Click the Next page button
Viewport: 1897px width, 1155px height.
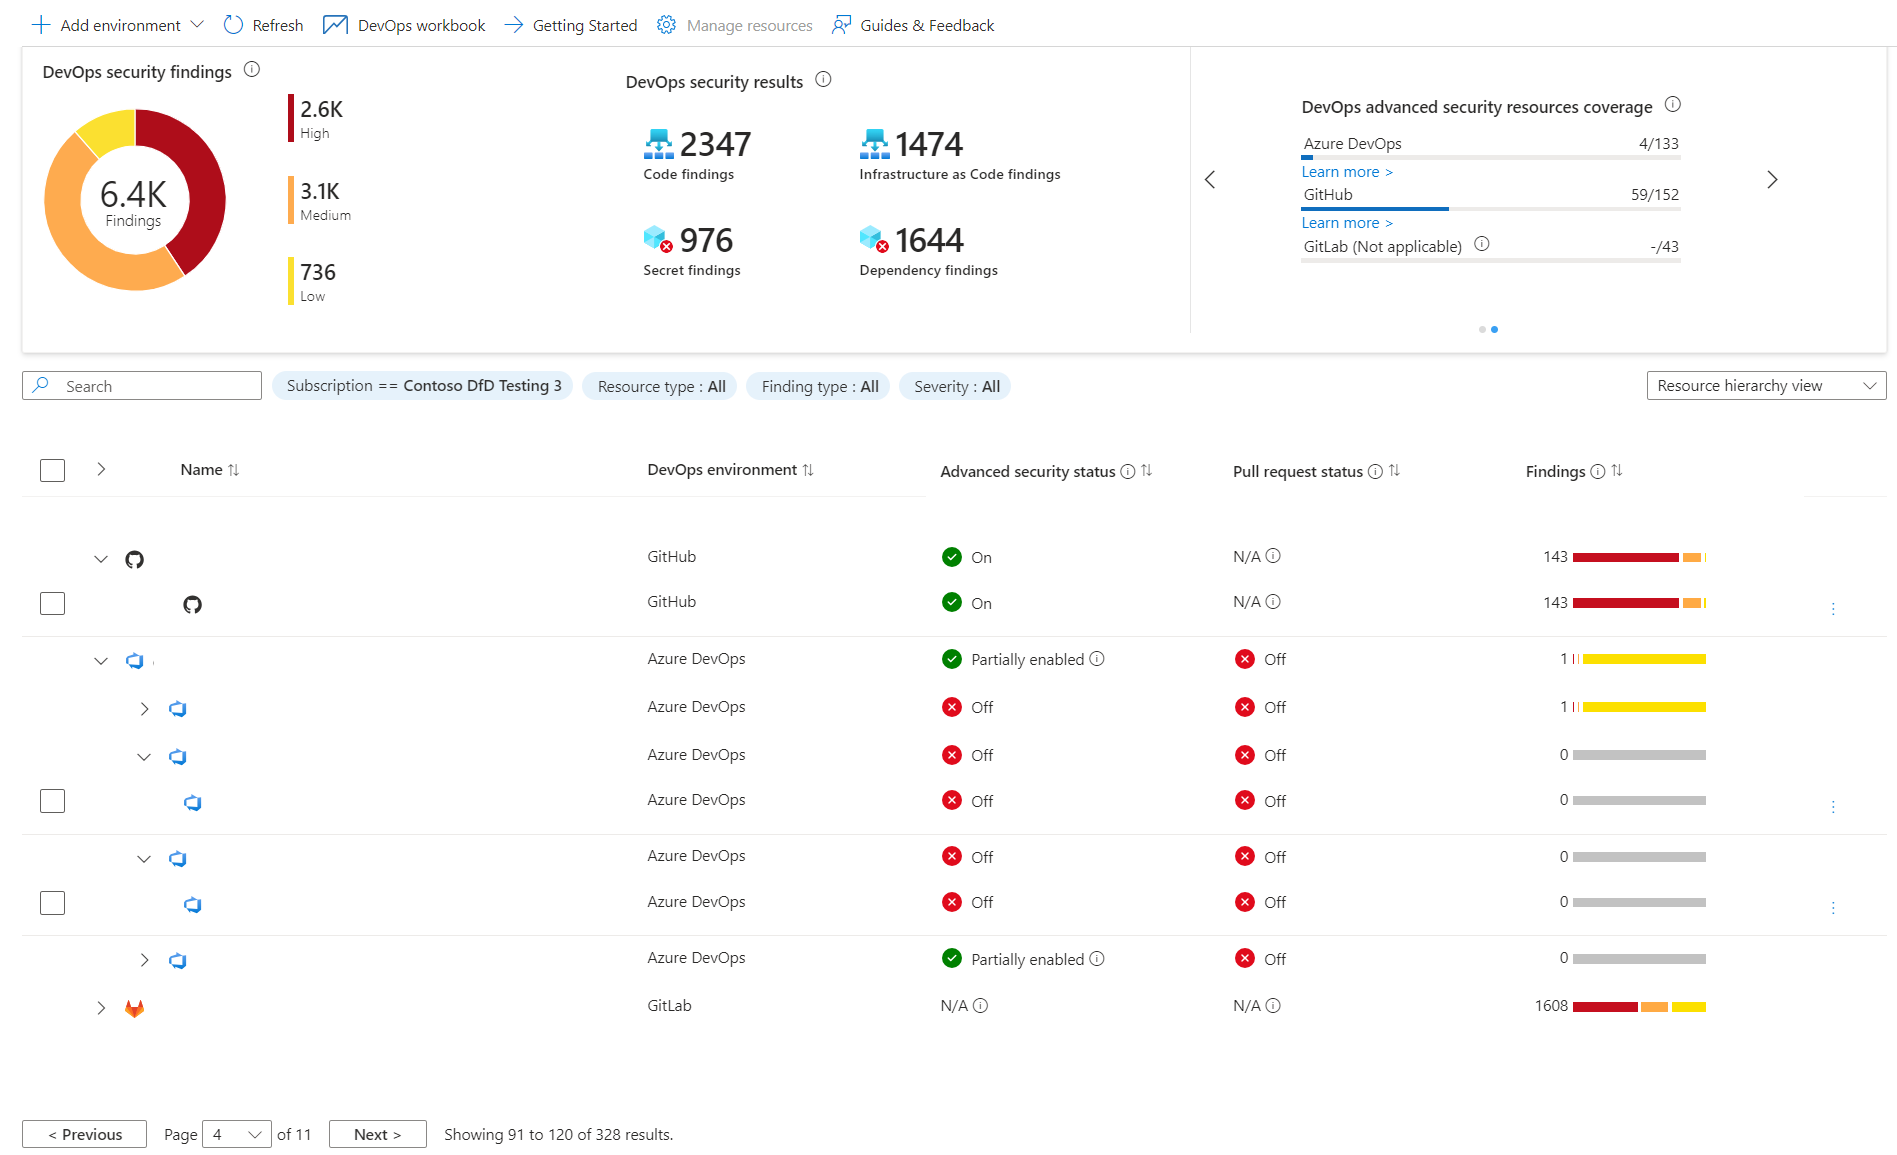tap(377, 1134)
